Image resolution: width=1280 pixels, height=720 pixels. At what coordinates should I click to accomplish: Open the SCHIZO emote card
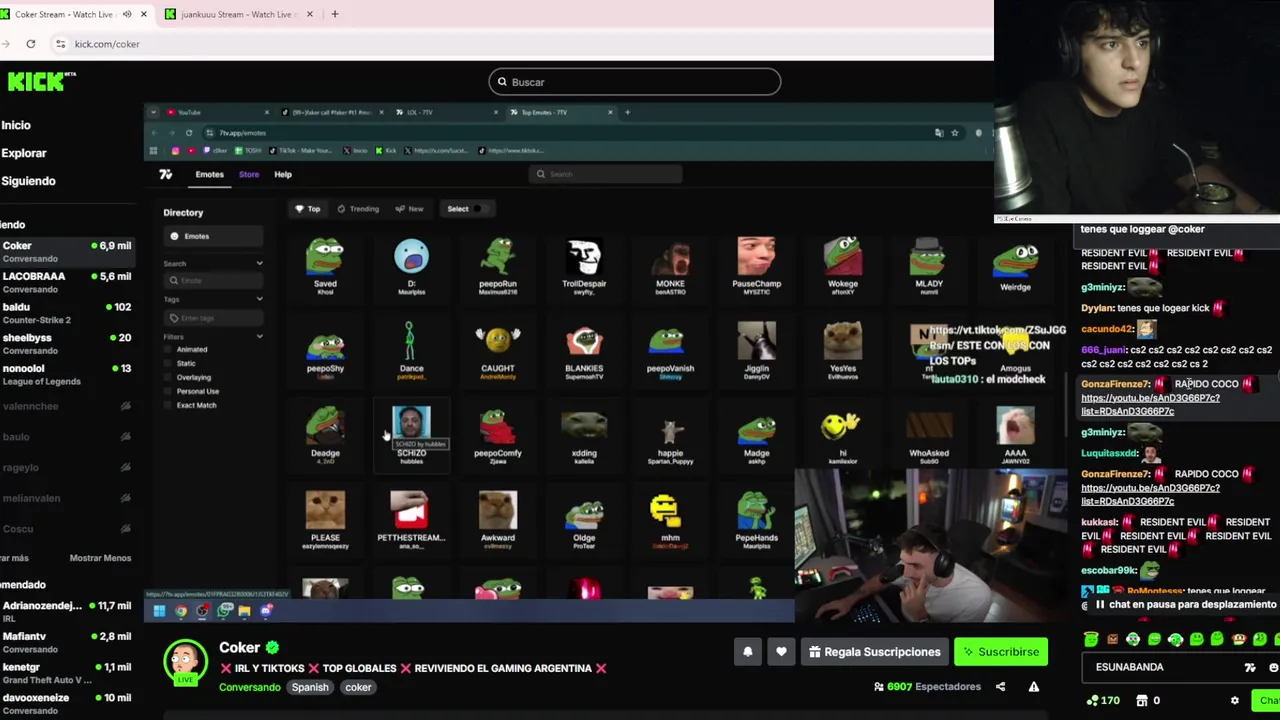click(411, 435)
